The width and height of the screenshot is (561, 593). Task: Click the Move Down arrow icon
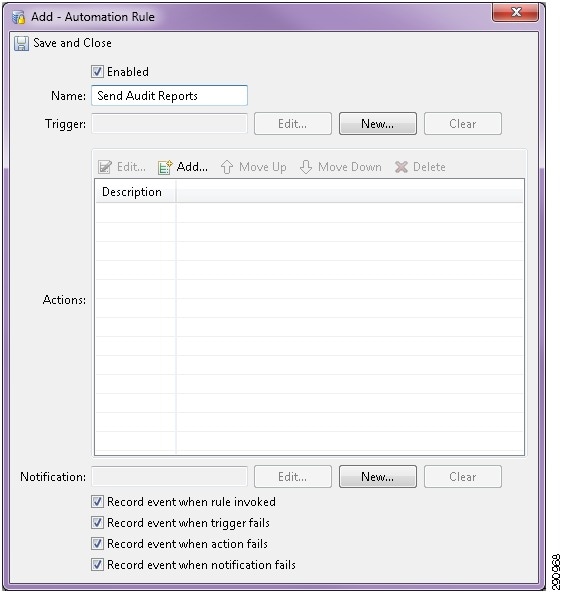click(x=306, y=167)
